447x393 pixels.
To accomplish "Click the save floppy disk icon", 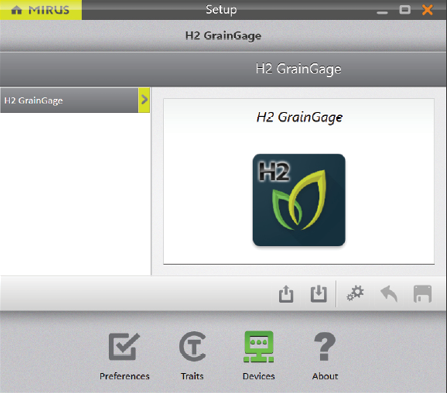I will pos(423,294).
